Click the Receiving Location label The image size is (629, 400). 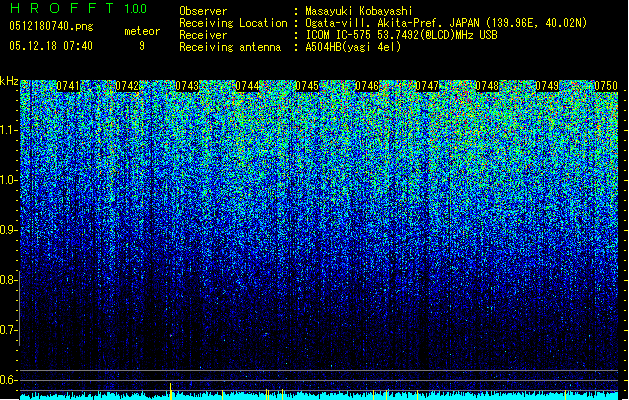233,23
